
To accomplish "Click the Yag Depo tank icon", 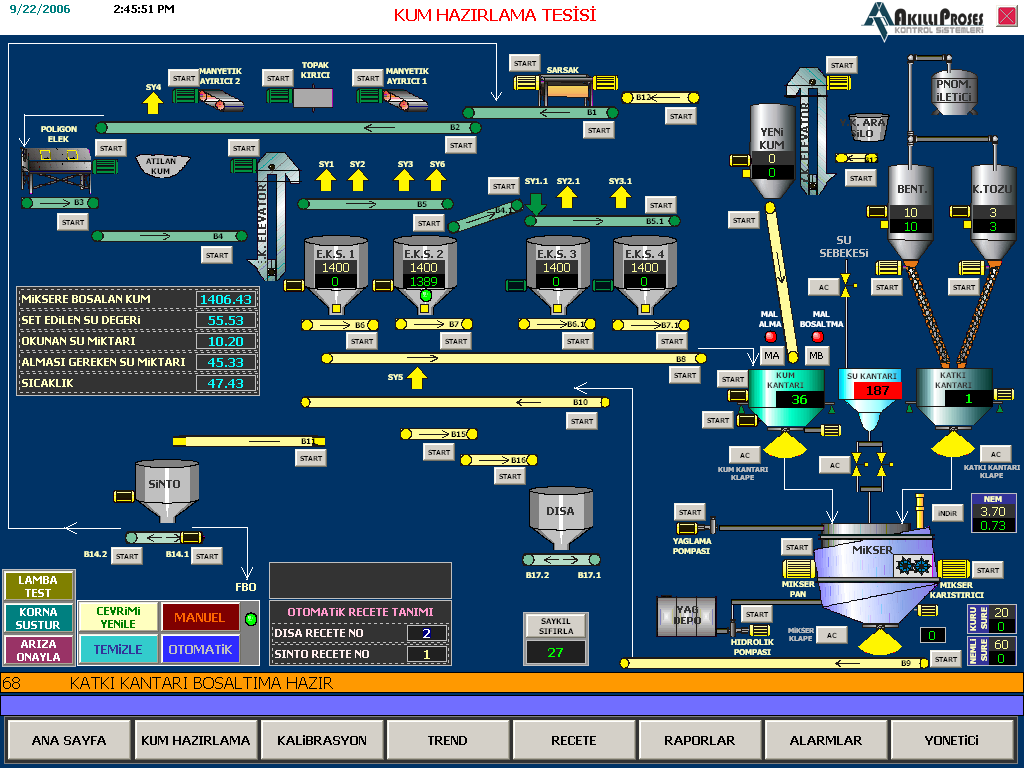I will click(x=686, y=616).
